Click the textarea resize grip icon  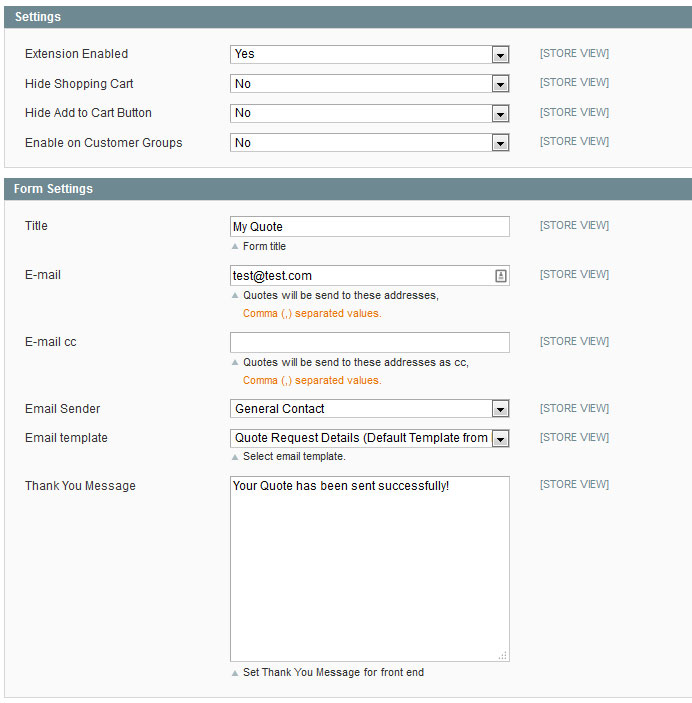pos(503,655)
